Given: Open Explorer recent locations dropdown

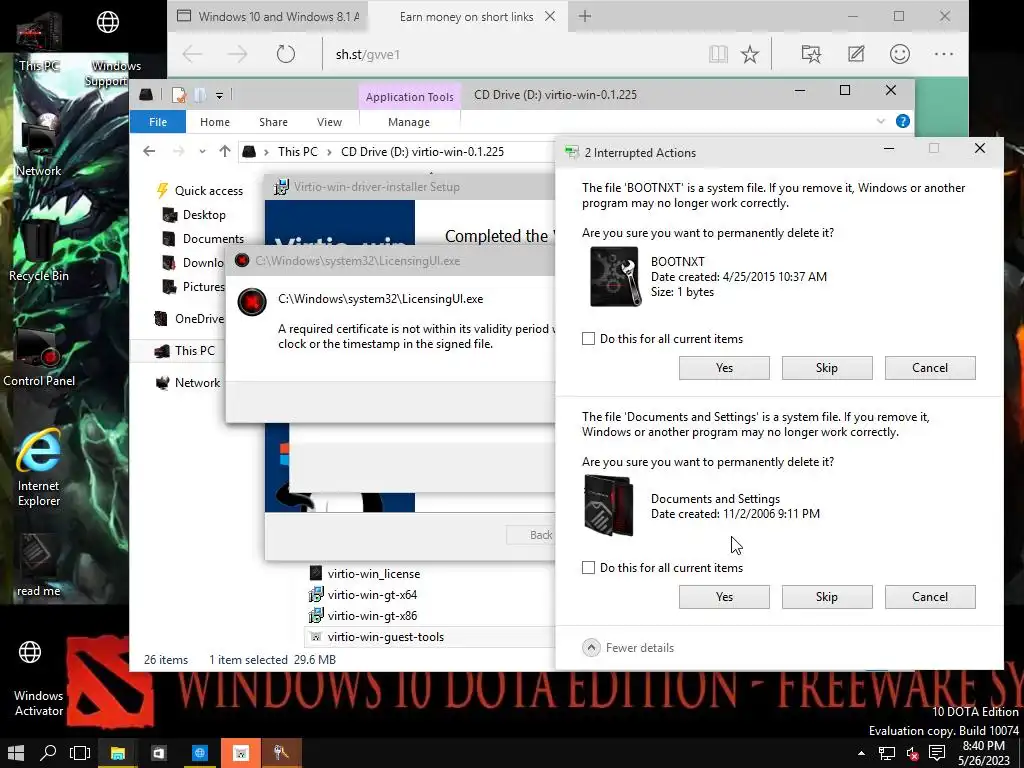Looking at the screenshot, I should 202,152.
